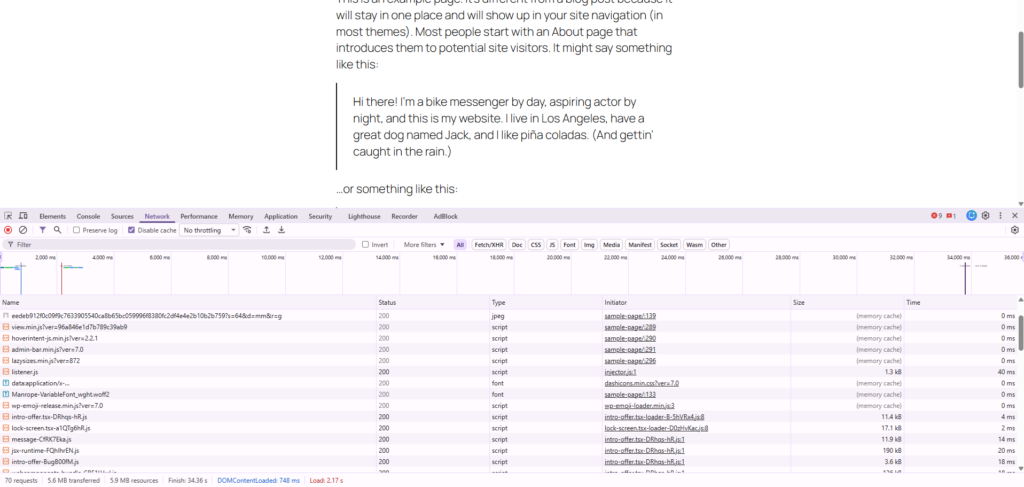Filter requests by CSS type
1024x487 pixels.
(x=536, y=245)
